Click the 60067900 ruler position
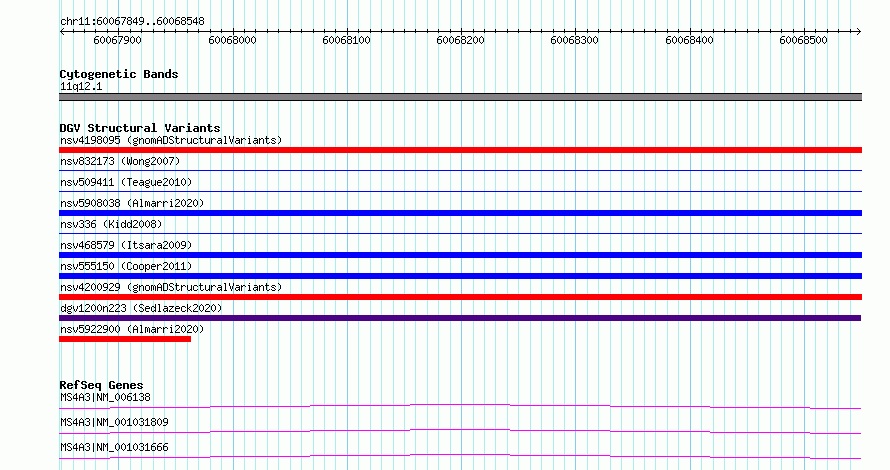The width and height of the screenshot is (890, 470). [x=117, y=40]
